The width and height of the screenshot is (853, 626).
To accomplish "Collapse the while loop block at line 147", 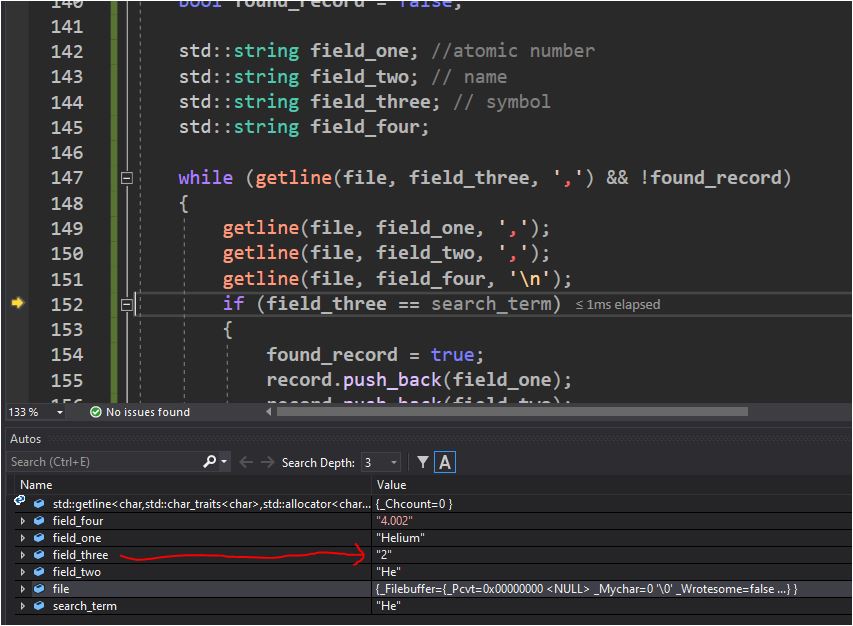I will [126, 178].
